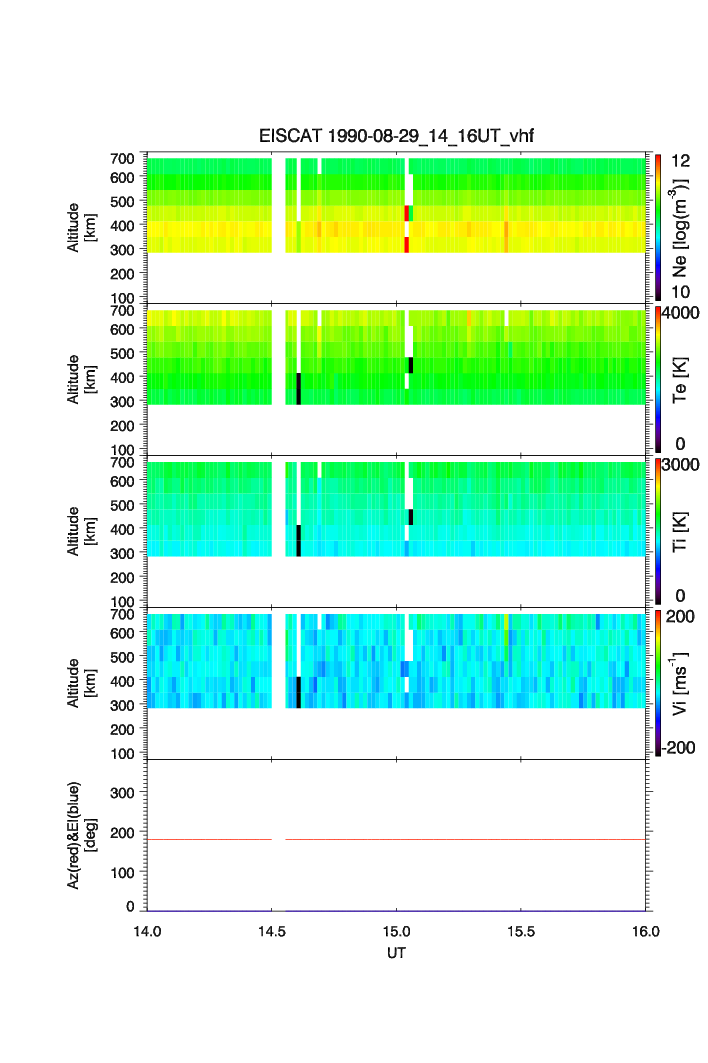The width and height of the screenshot is (708, 1063).
Task: Click the 0 value under Ti color bar
Action: tap(680, 596)
